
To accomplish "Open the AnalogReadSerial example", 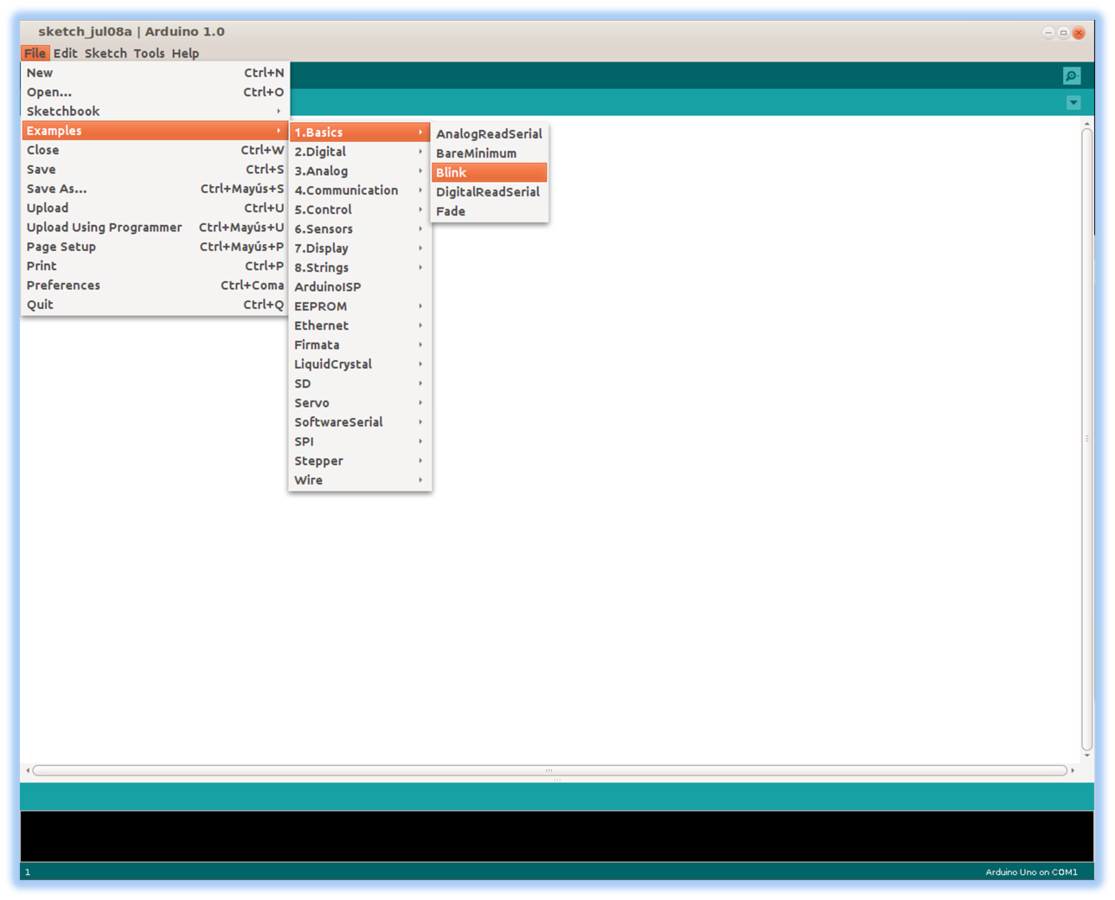I will click(x=489, y=134).
